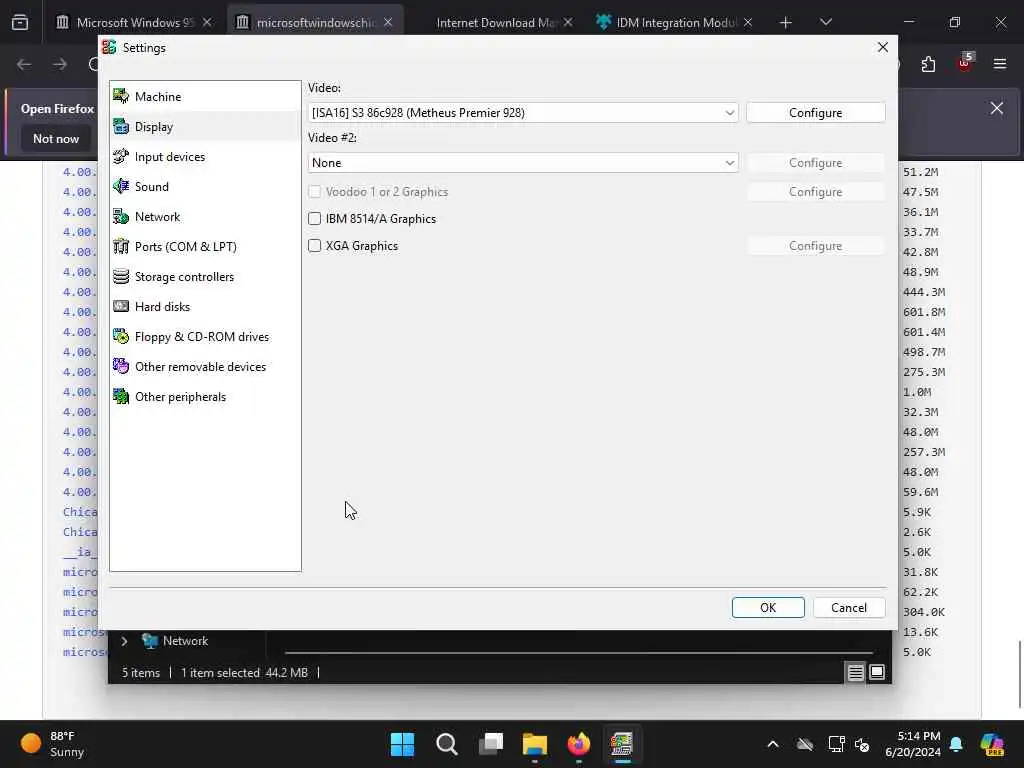Click the 304.0K file size entry
The image size is (1024, 768).
click(923, 612)
